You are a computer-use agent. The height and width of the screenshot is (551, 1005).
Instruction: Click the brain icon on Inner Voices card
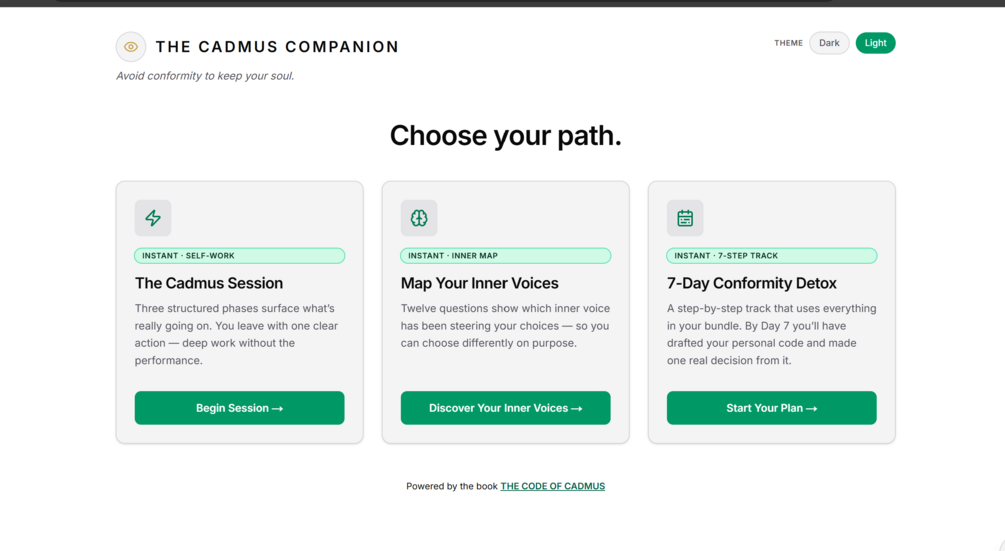tap(419, 218)
